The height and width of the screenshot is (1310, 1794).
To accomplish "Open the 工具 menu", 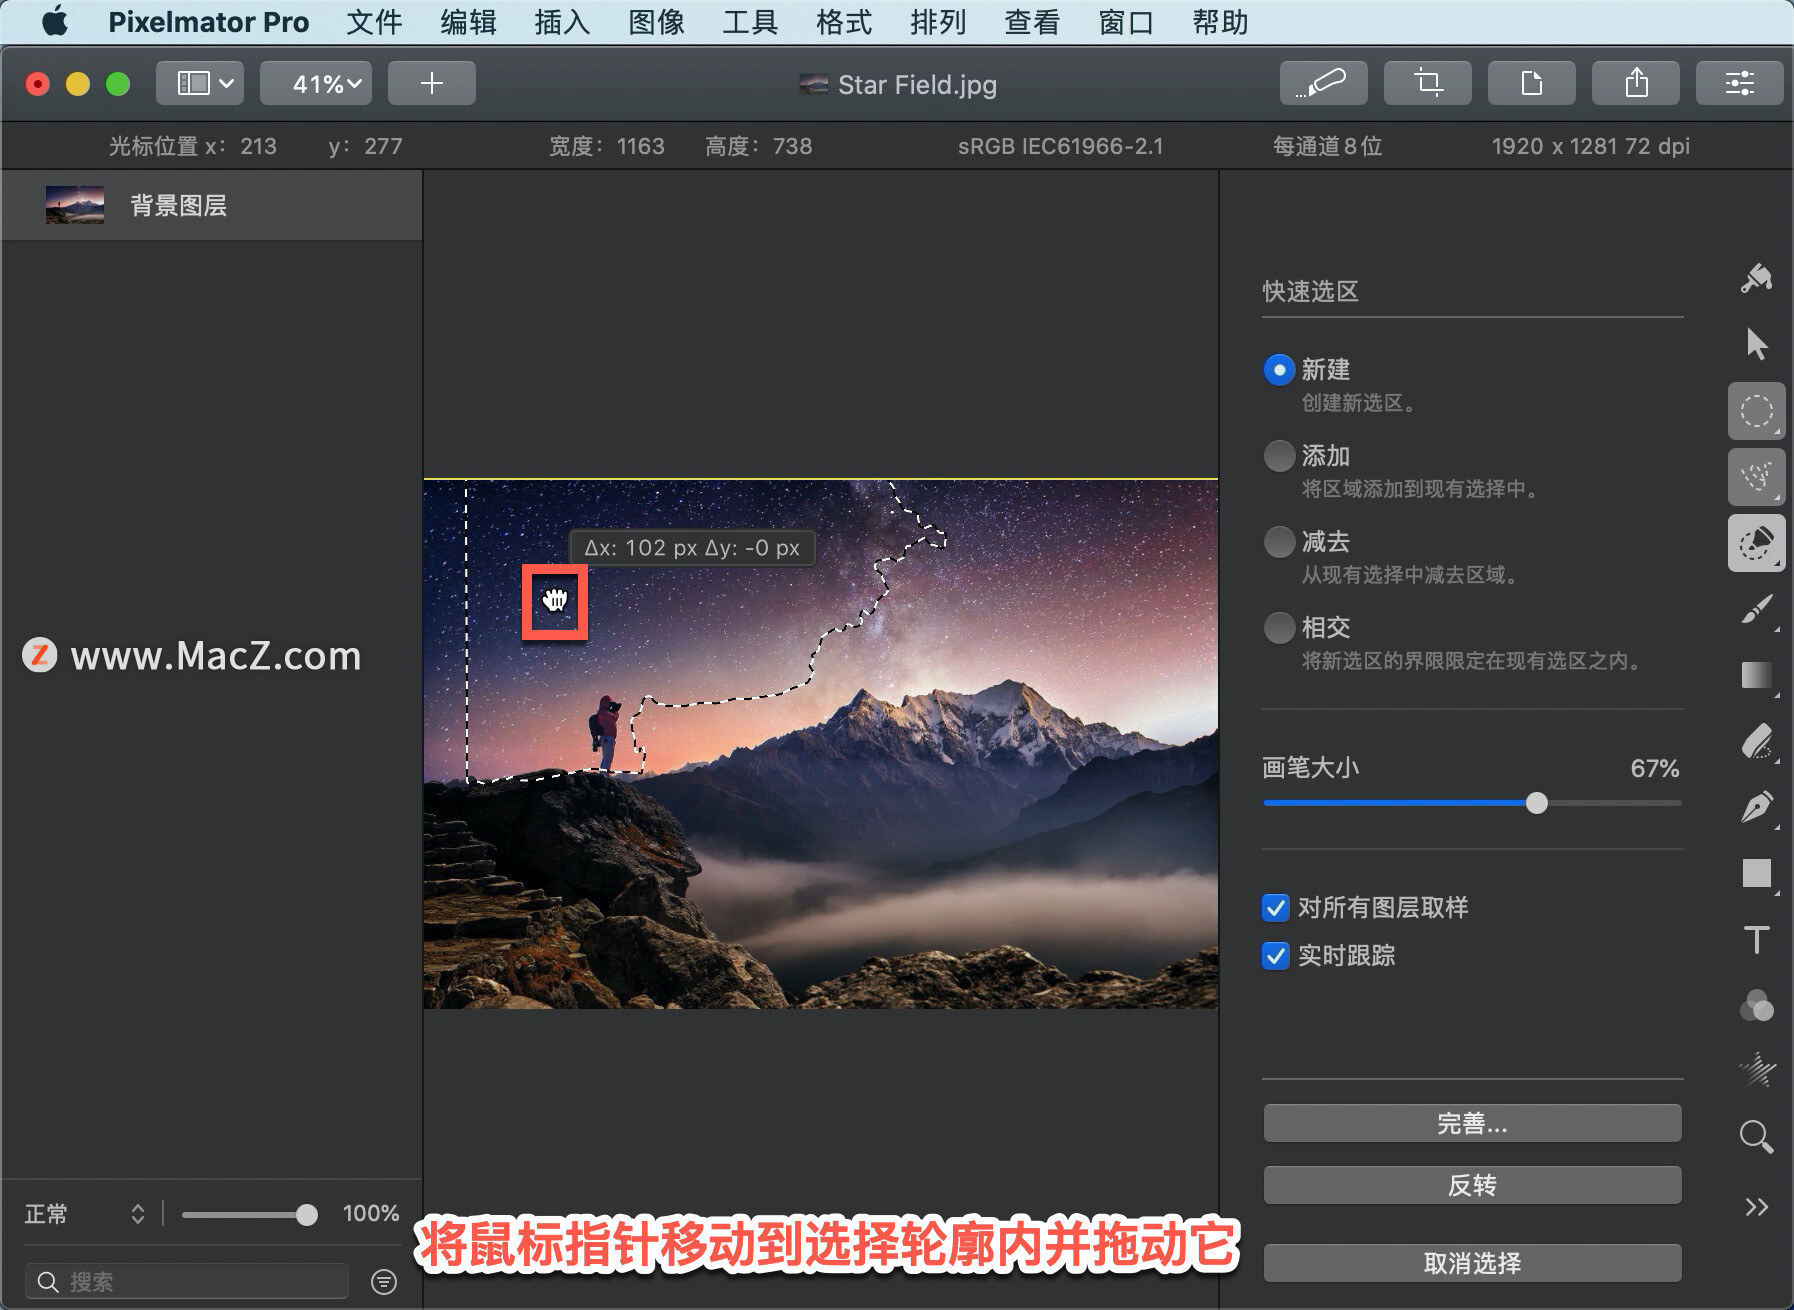I will point(750,22).
